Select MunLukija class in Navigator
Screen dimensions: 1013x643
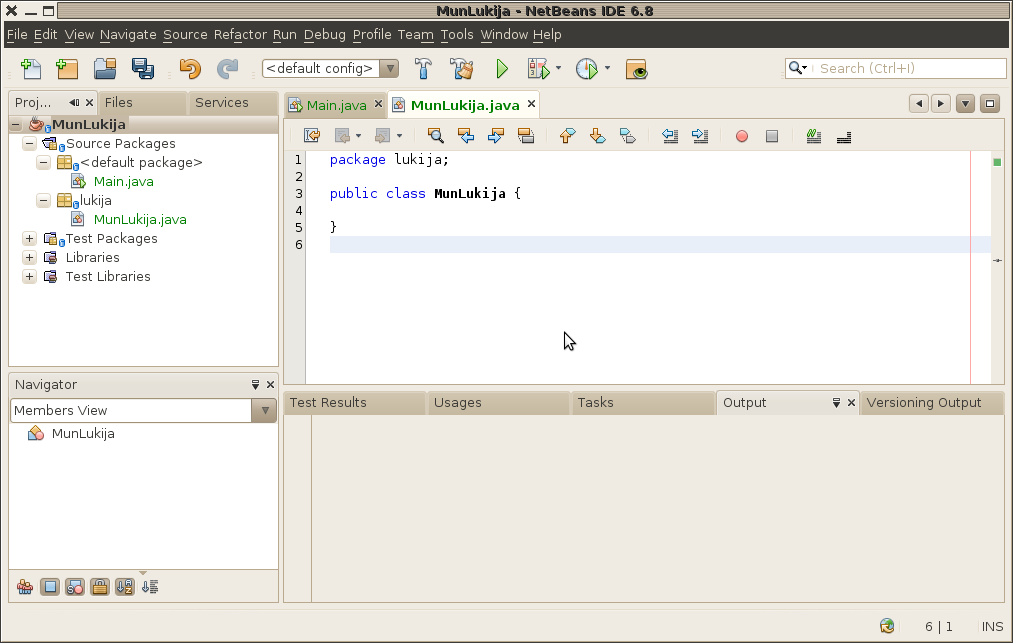coord(83,434)
